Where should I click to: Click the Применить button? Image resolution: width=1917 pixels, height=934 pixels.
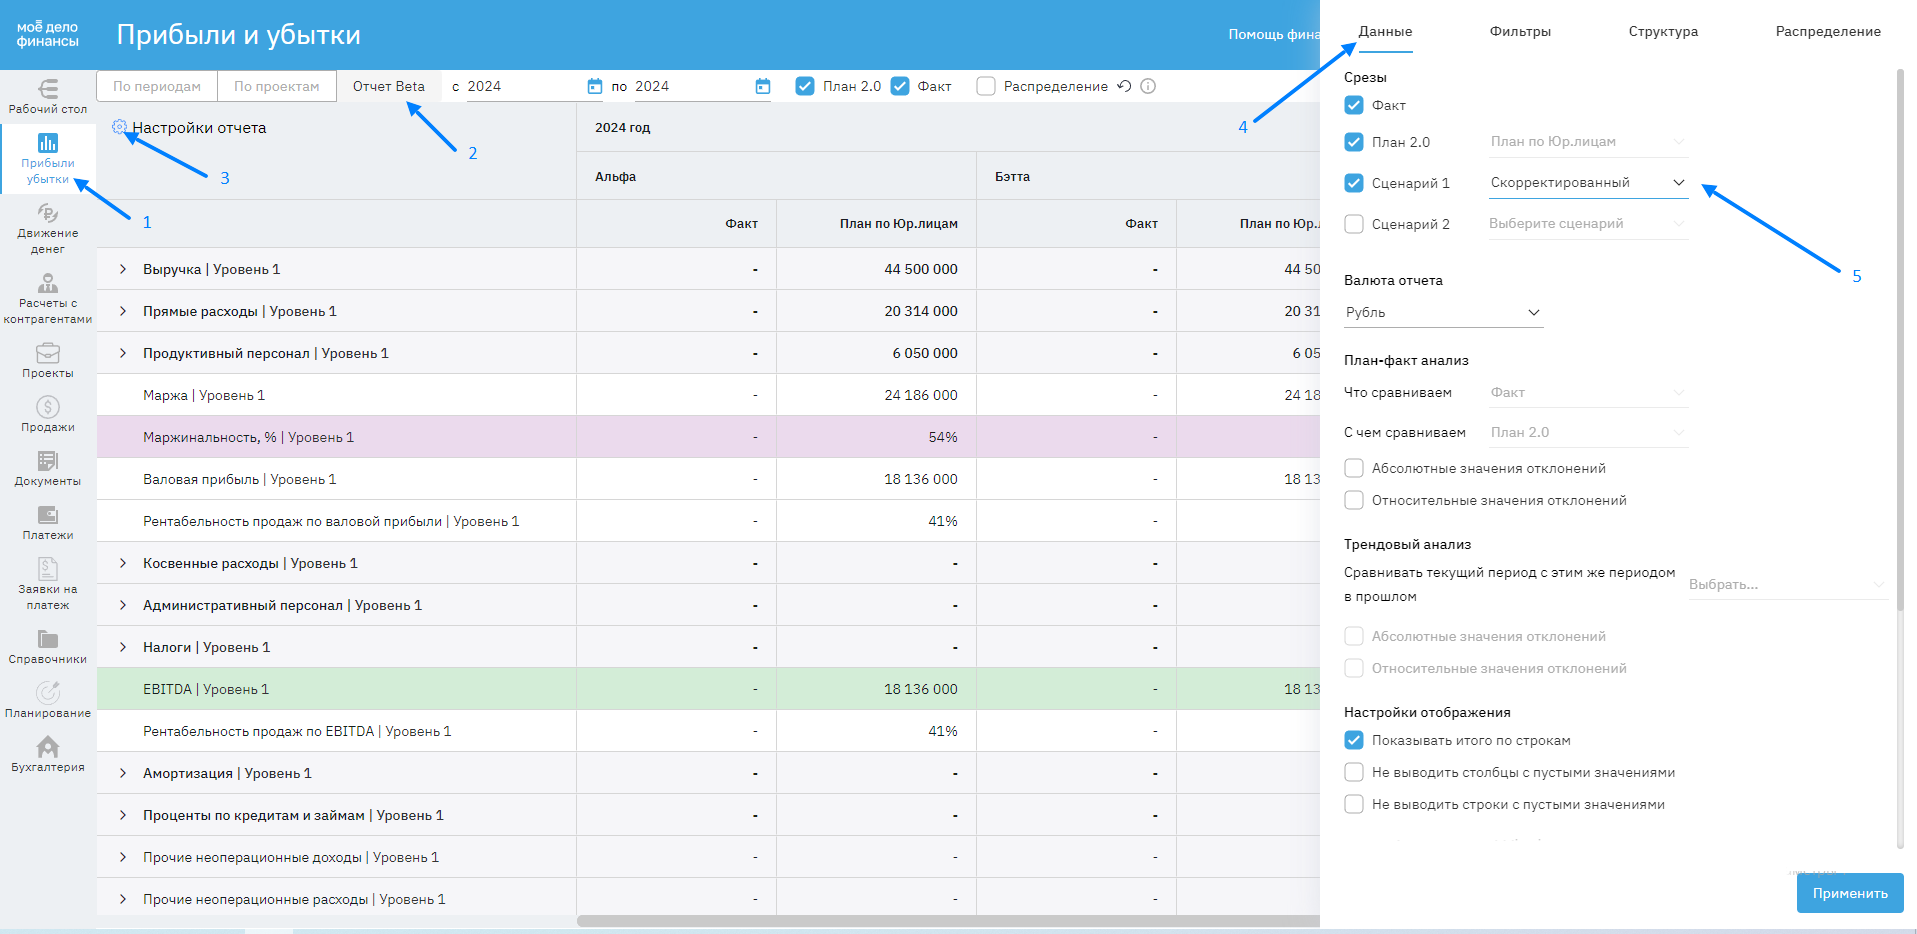coord(1849,893)
